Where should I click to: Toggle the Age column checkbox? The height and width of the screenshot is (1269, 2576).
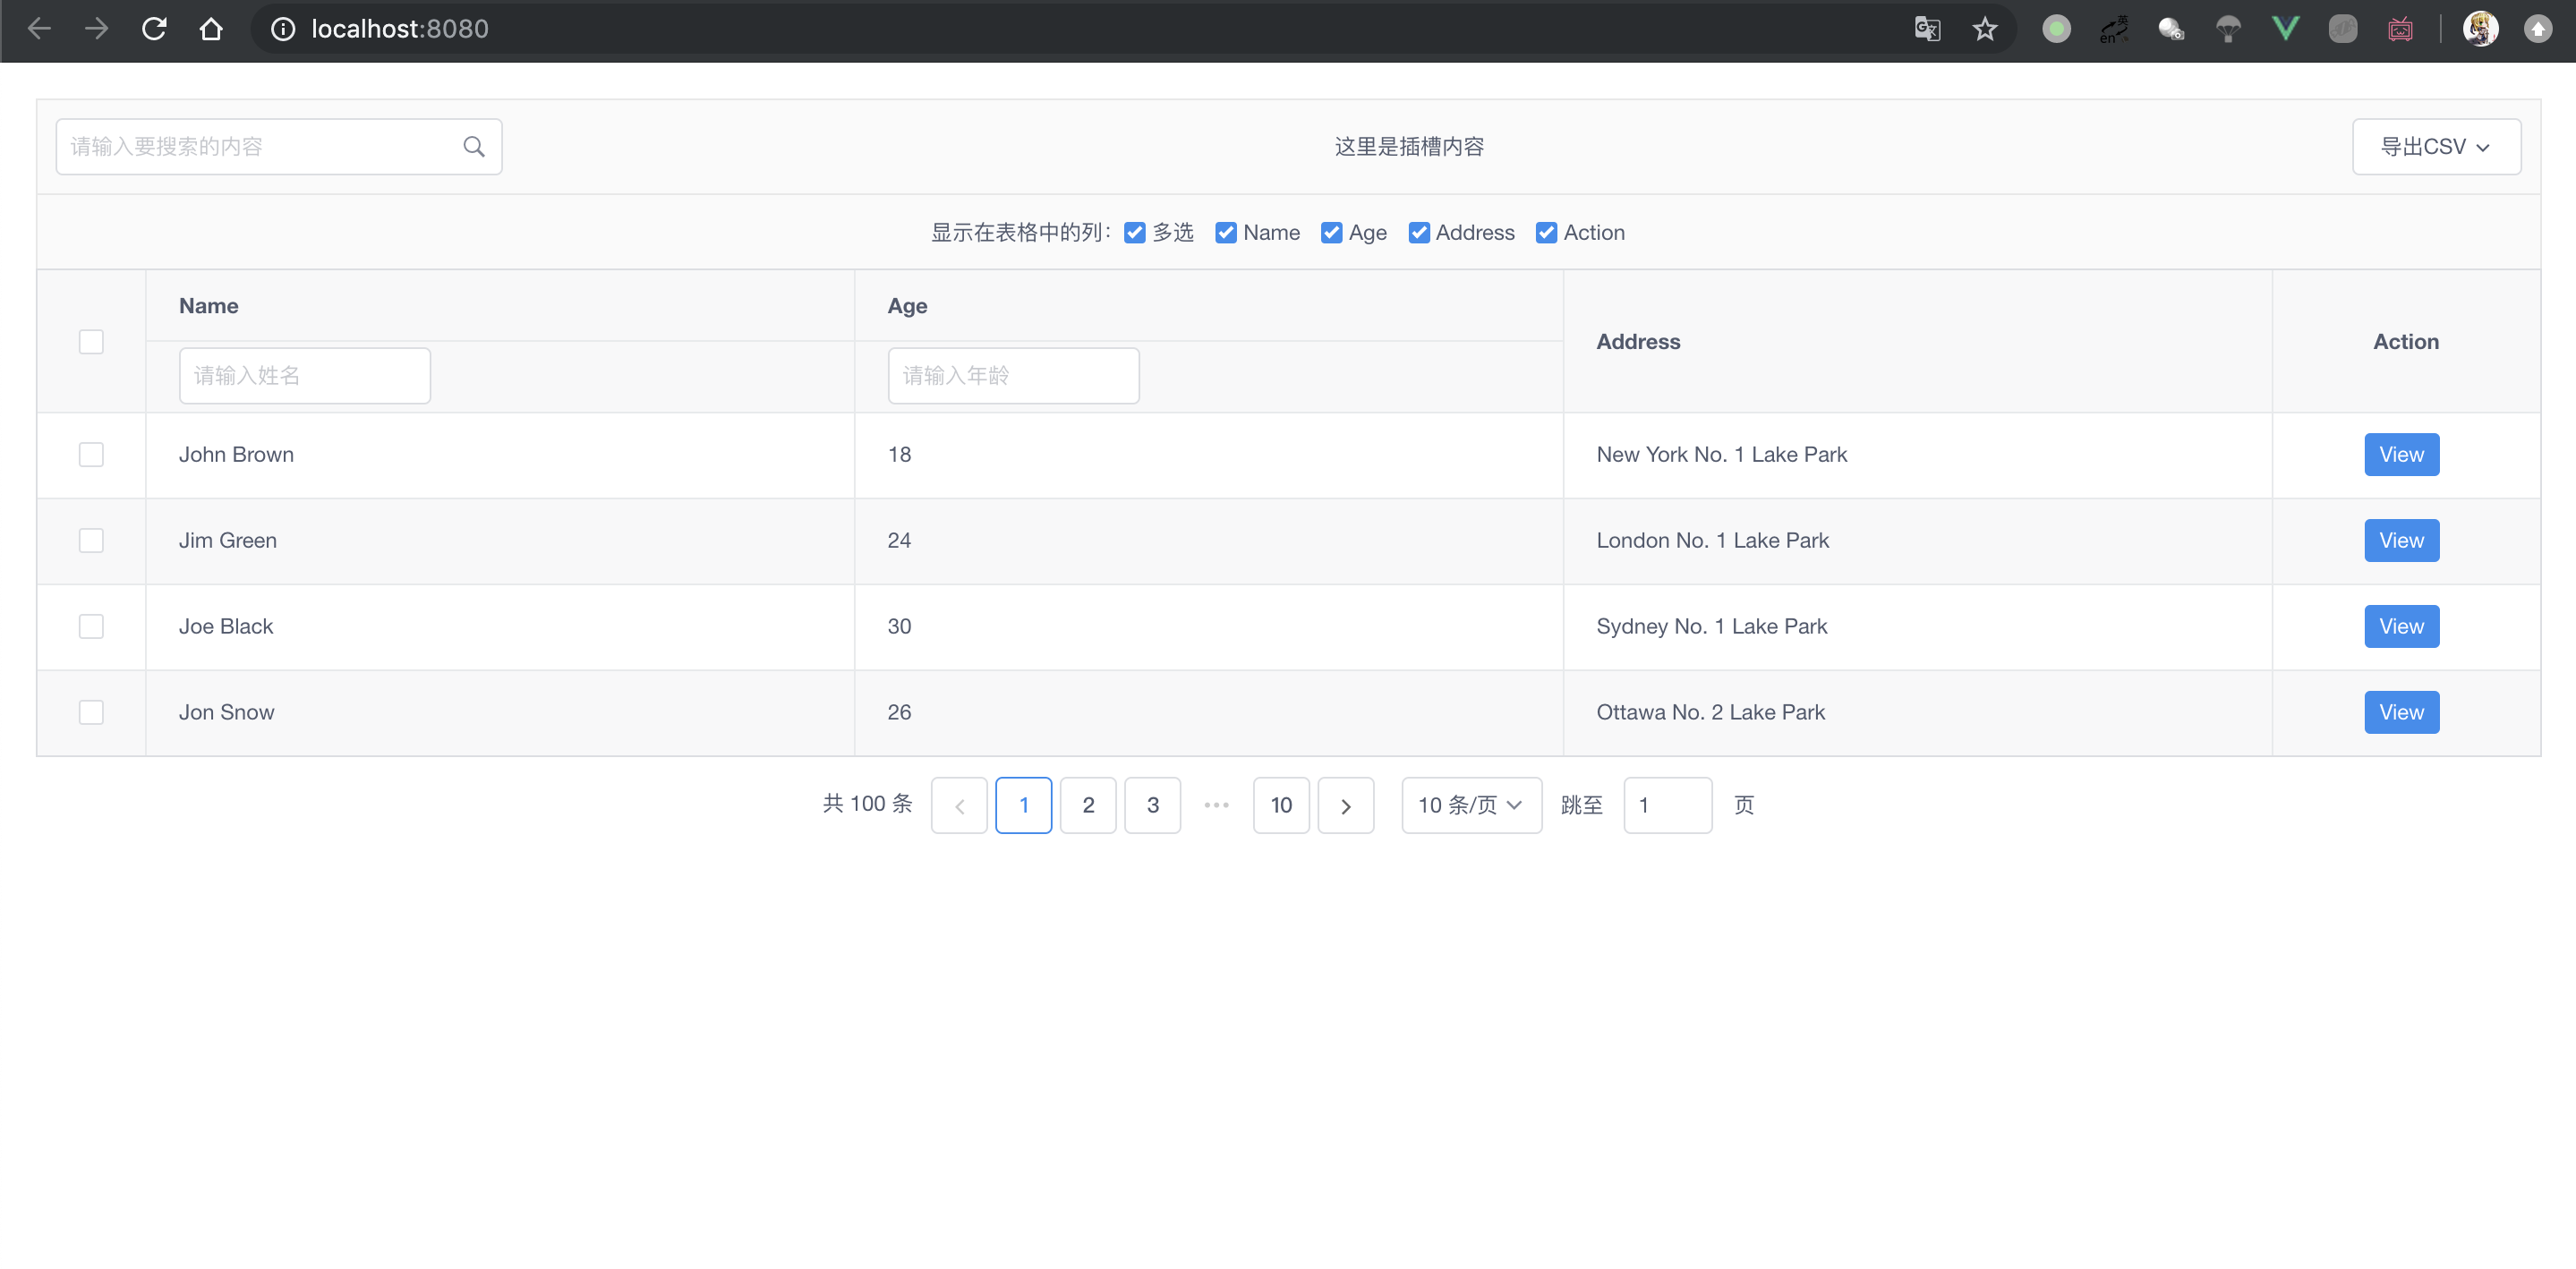(1331, 233)
